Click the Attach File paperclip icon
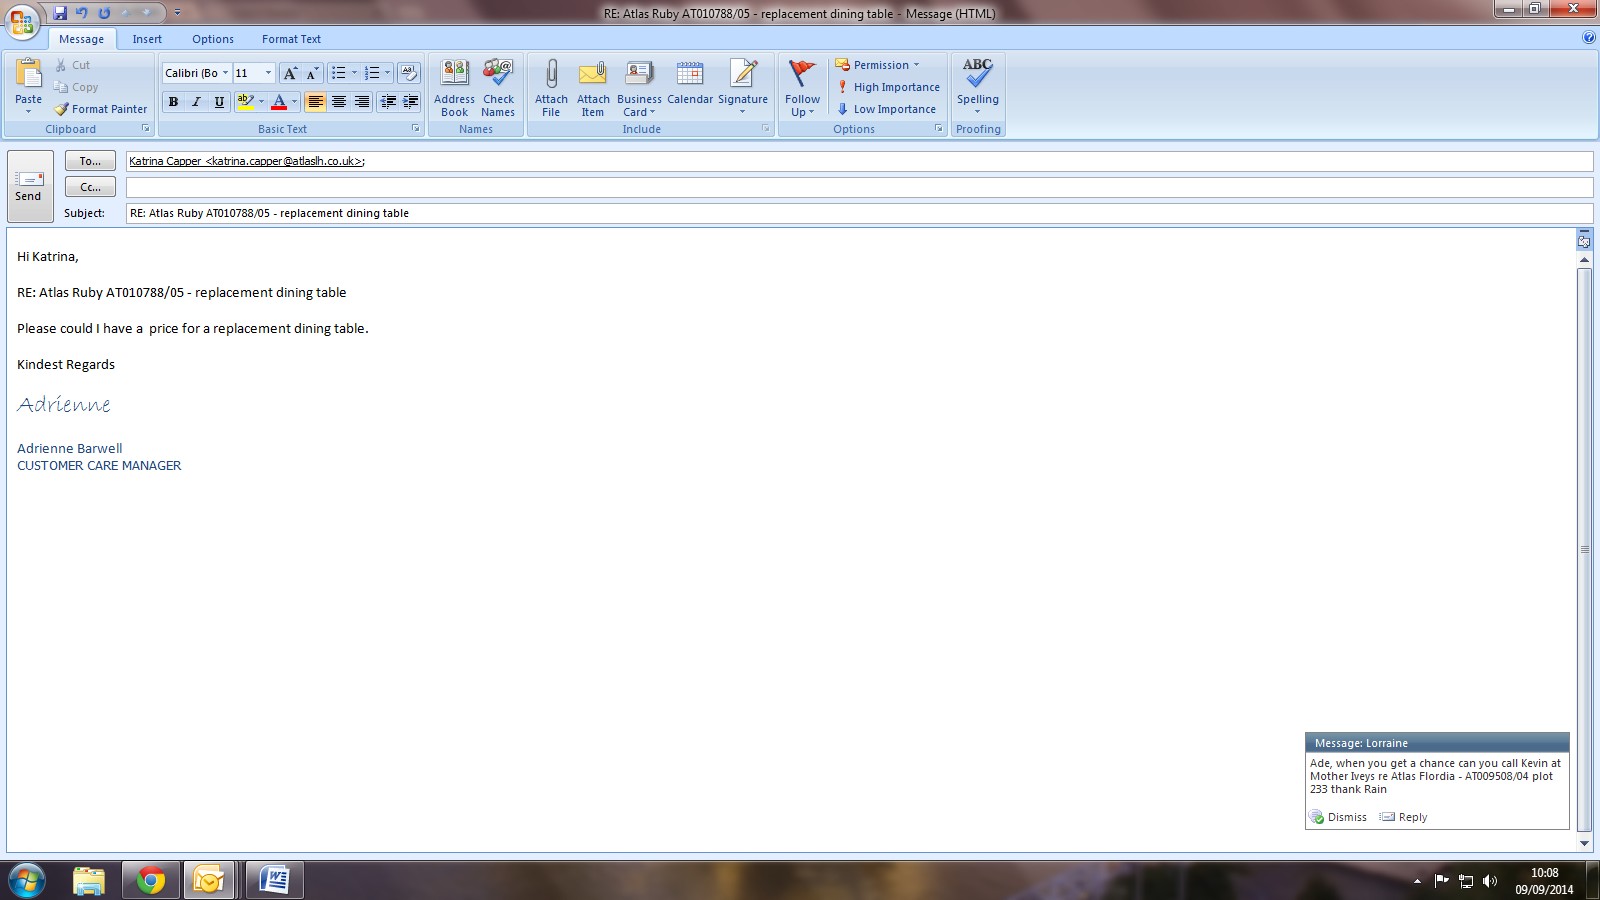Image resolution: width=1600 pixels, height=900 pixels. (551, 75)
